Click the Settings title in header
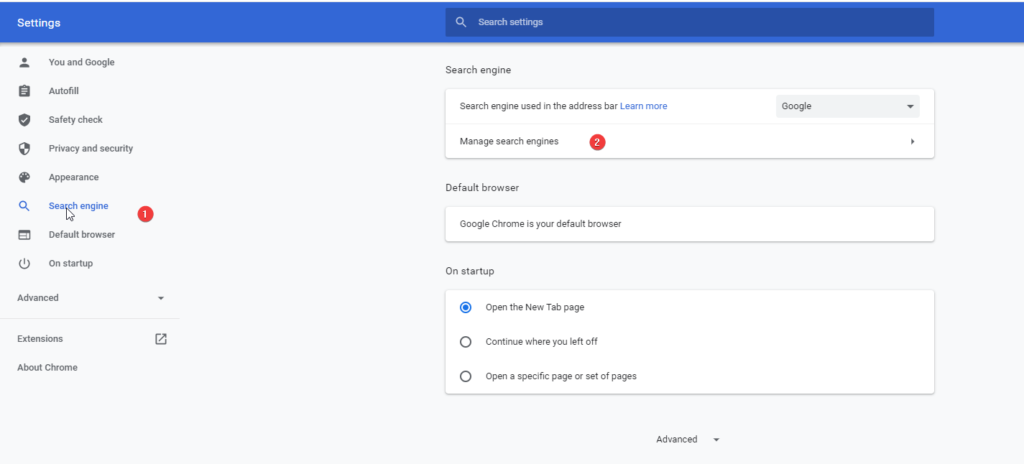Image resolution: width=1024 pixels, height=464 pixels. tap(39, 23)
